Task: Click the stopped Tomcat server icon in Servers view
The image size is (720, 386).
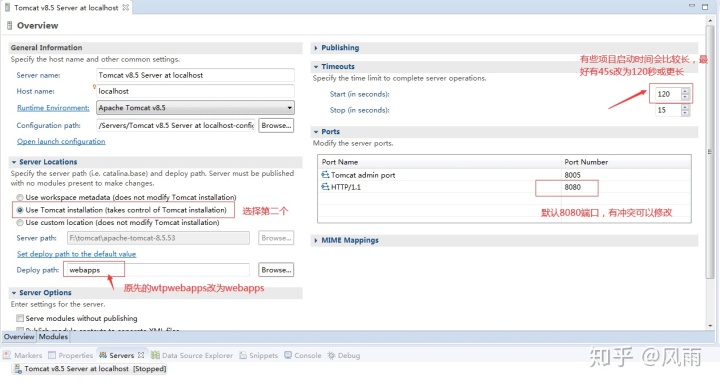Action: point(17,369)
